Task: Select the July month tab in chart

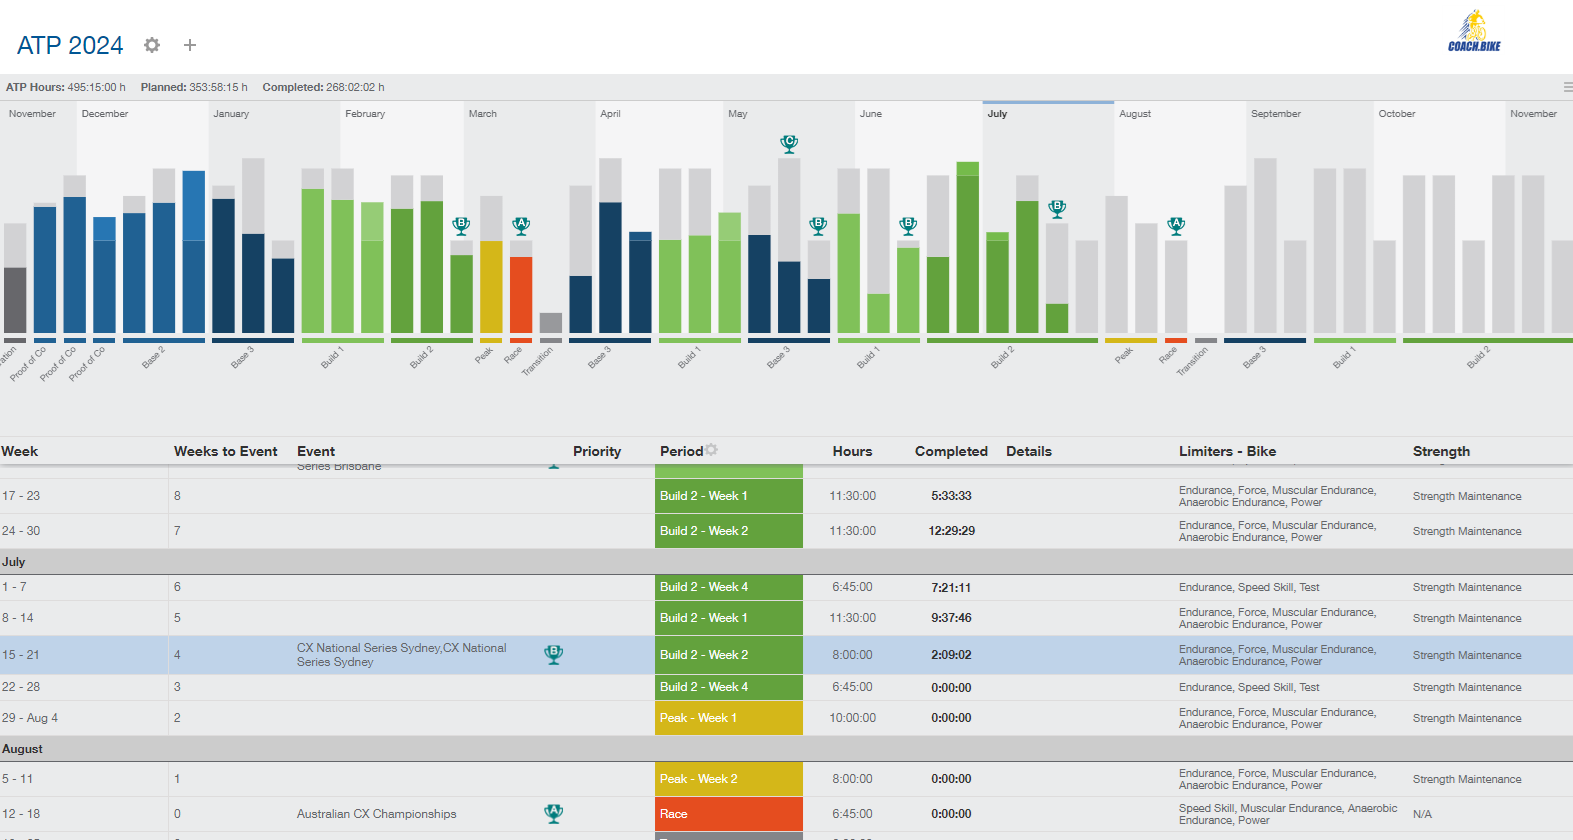Action: coord(997,114)
